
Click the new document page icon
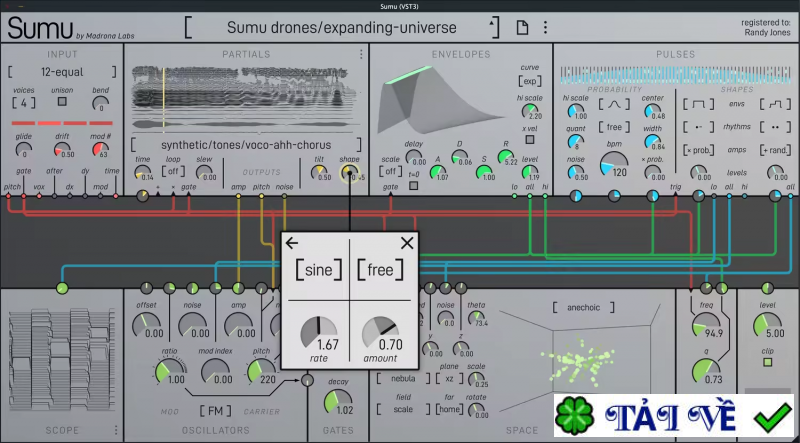[x=522, y=27]
